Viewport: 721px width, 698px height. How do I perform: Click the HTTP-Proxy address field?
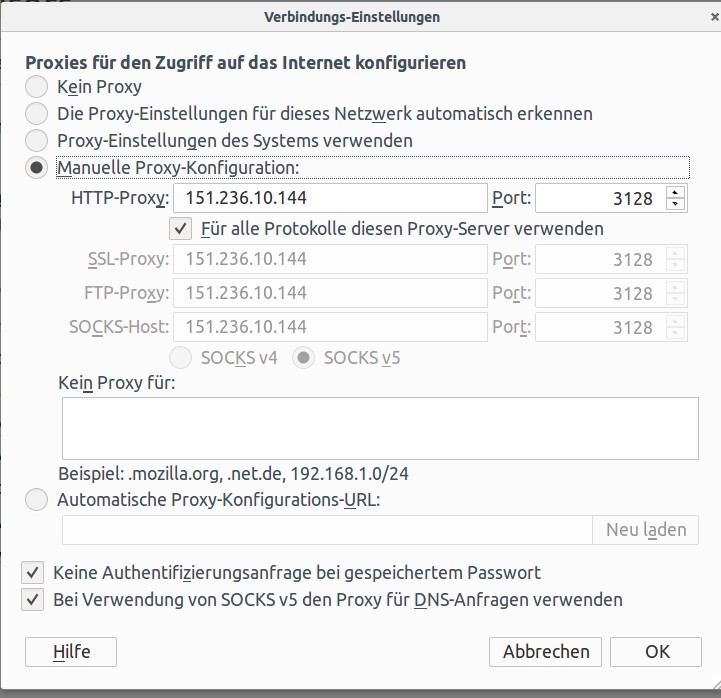[x=330, y=198]
